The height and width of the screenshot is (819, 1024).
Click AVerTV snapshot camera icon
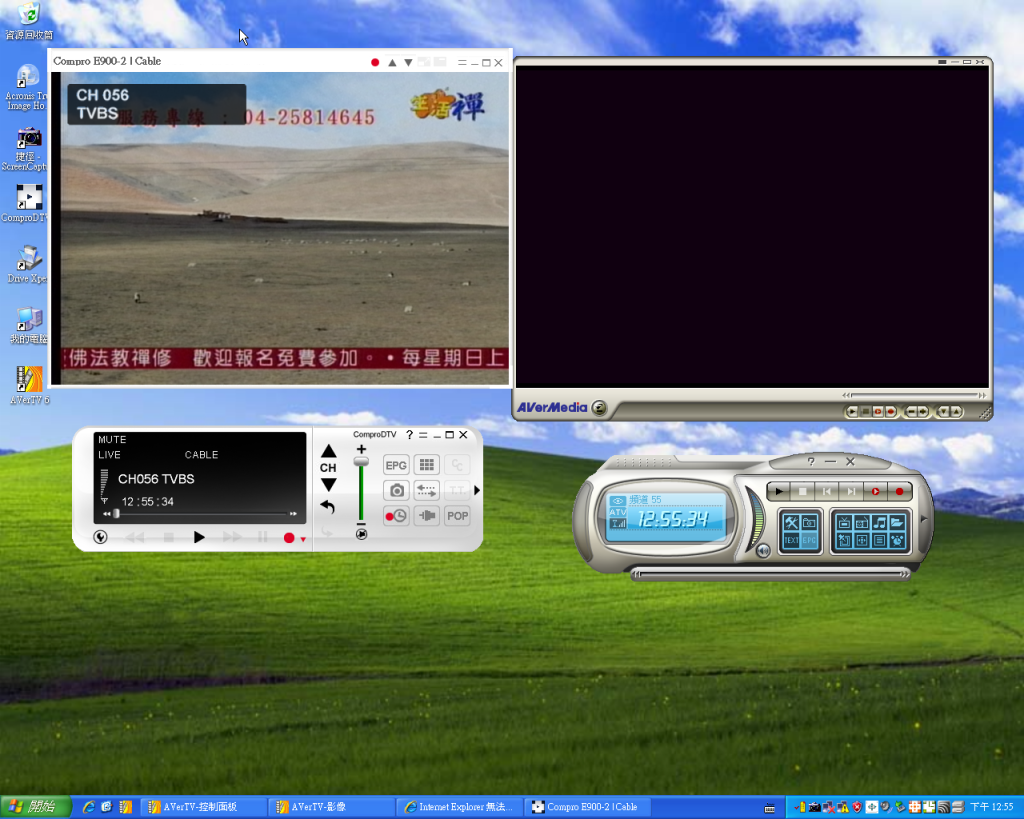[x=809, y=522]
